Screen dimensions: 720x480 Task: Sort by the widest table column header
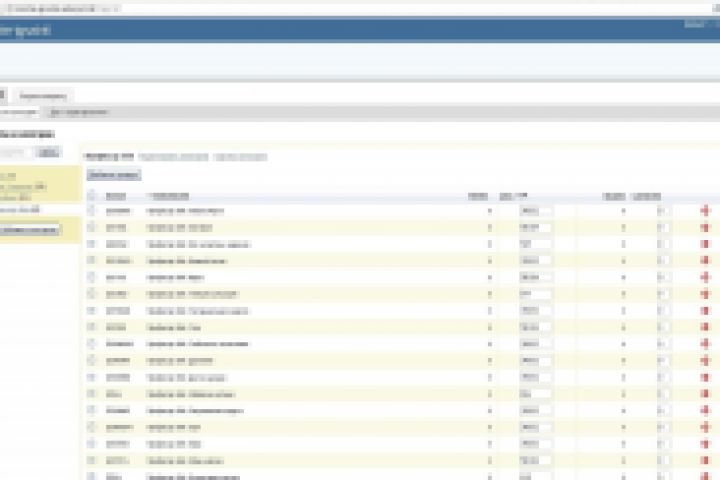[168, 196]
